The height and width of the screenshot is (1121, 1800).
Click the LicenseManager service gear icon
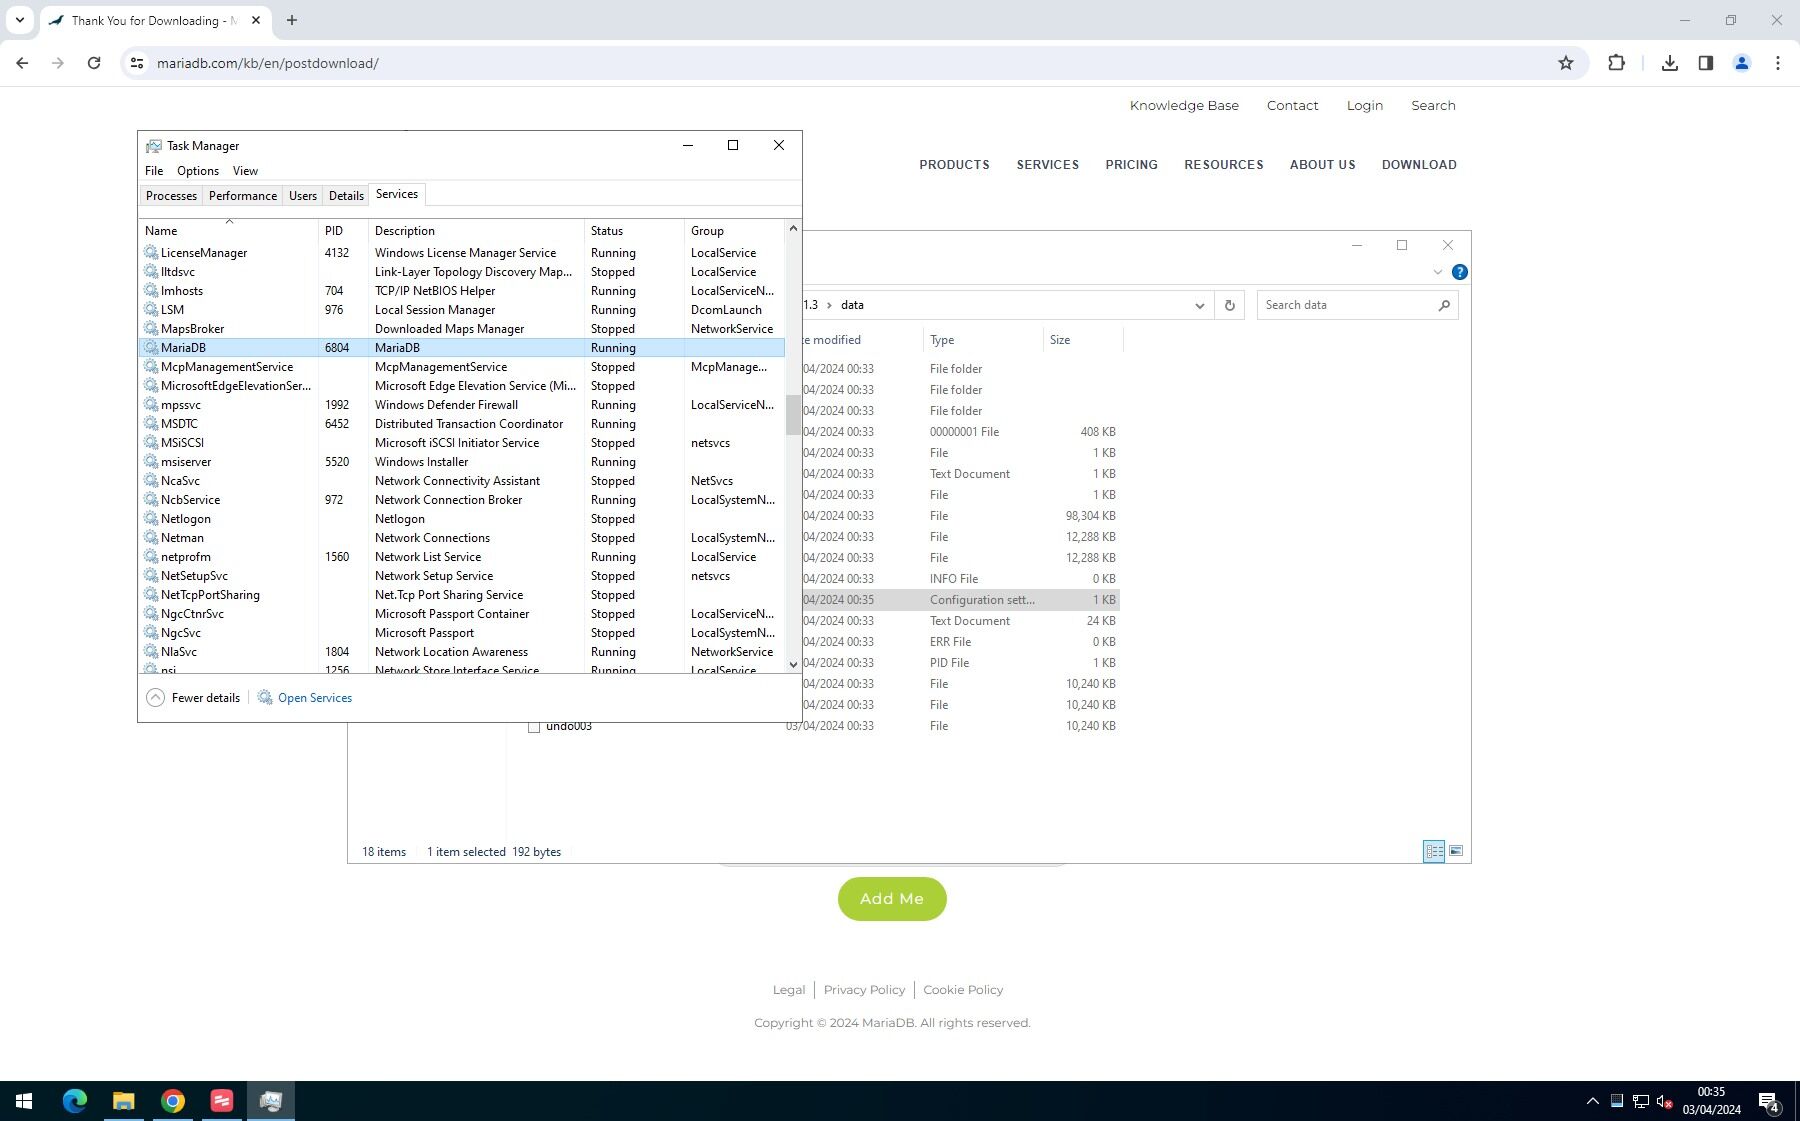[x=151, y=253]
